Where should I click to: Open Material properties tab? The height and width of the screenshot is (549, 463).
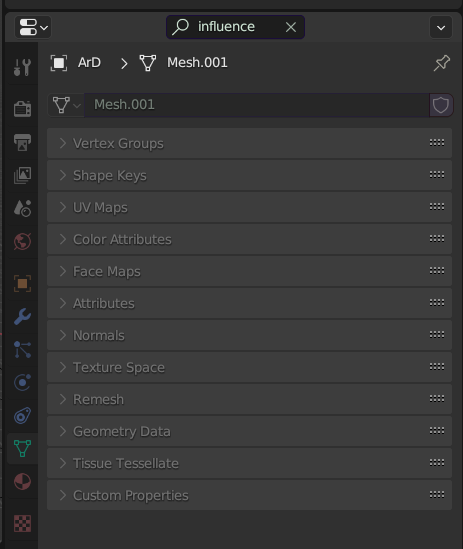(x=22, y=481)
